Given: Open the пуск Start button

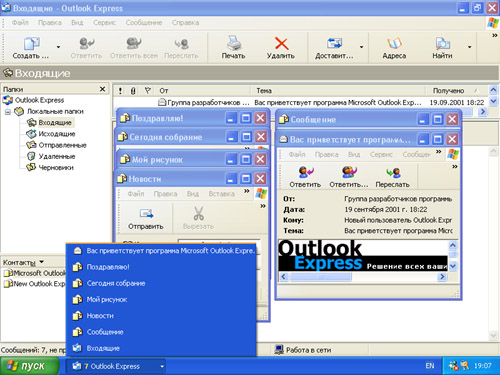Looking at the screenshot, I should tap(29, 366).
